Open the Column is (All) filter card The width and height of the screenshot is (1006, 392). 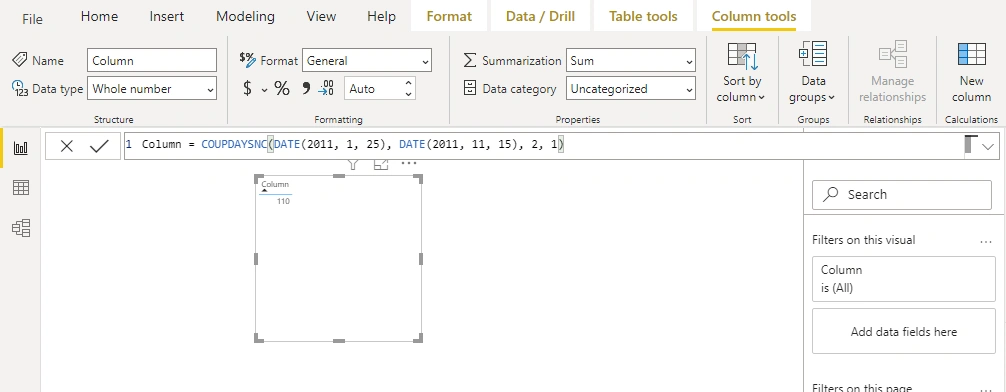tap(903, 278)
